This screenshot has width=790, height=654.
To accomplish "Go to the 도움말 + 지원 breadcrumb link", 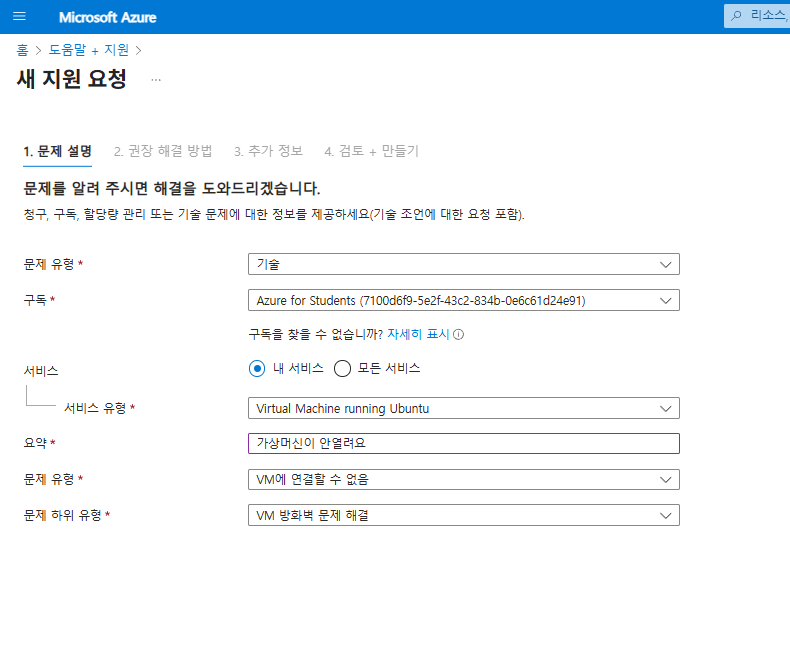I will coord(89,50).
